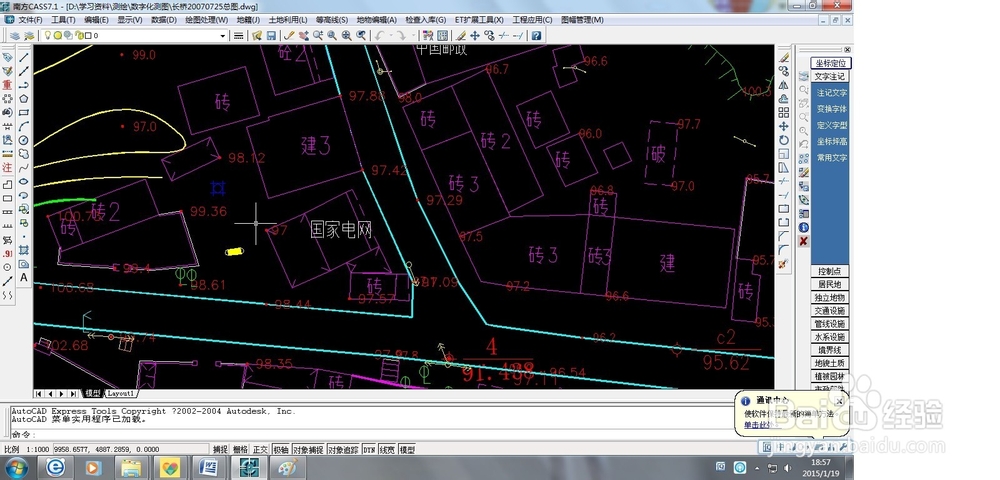Click the blue info icon in side panel
The width and height of the screenshot is (1000, 480).
pos(804,227)
